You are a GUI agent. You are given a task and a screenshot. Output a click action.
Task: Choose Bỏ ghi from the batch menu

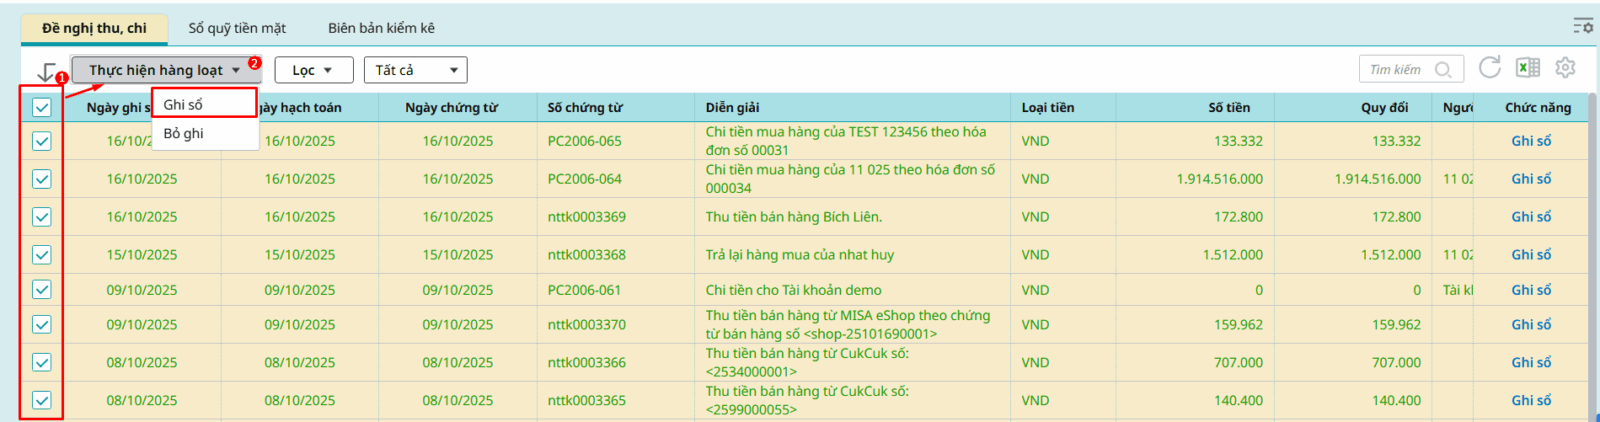(x=205, y=133)
